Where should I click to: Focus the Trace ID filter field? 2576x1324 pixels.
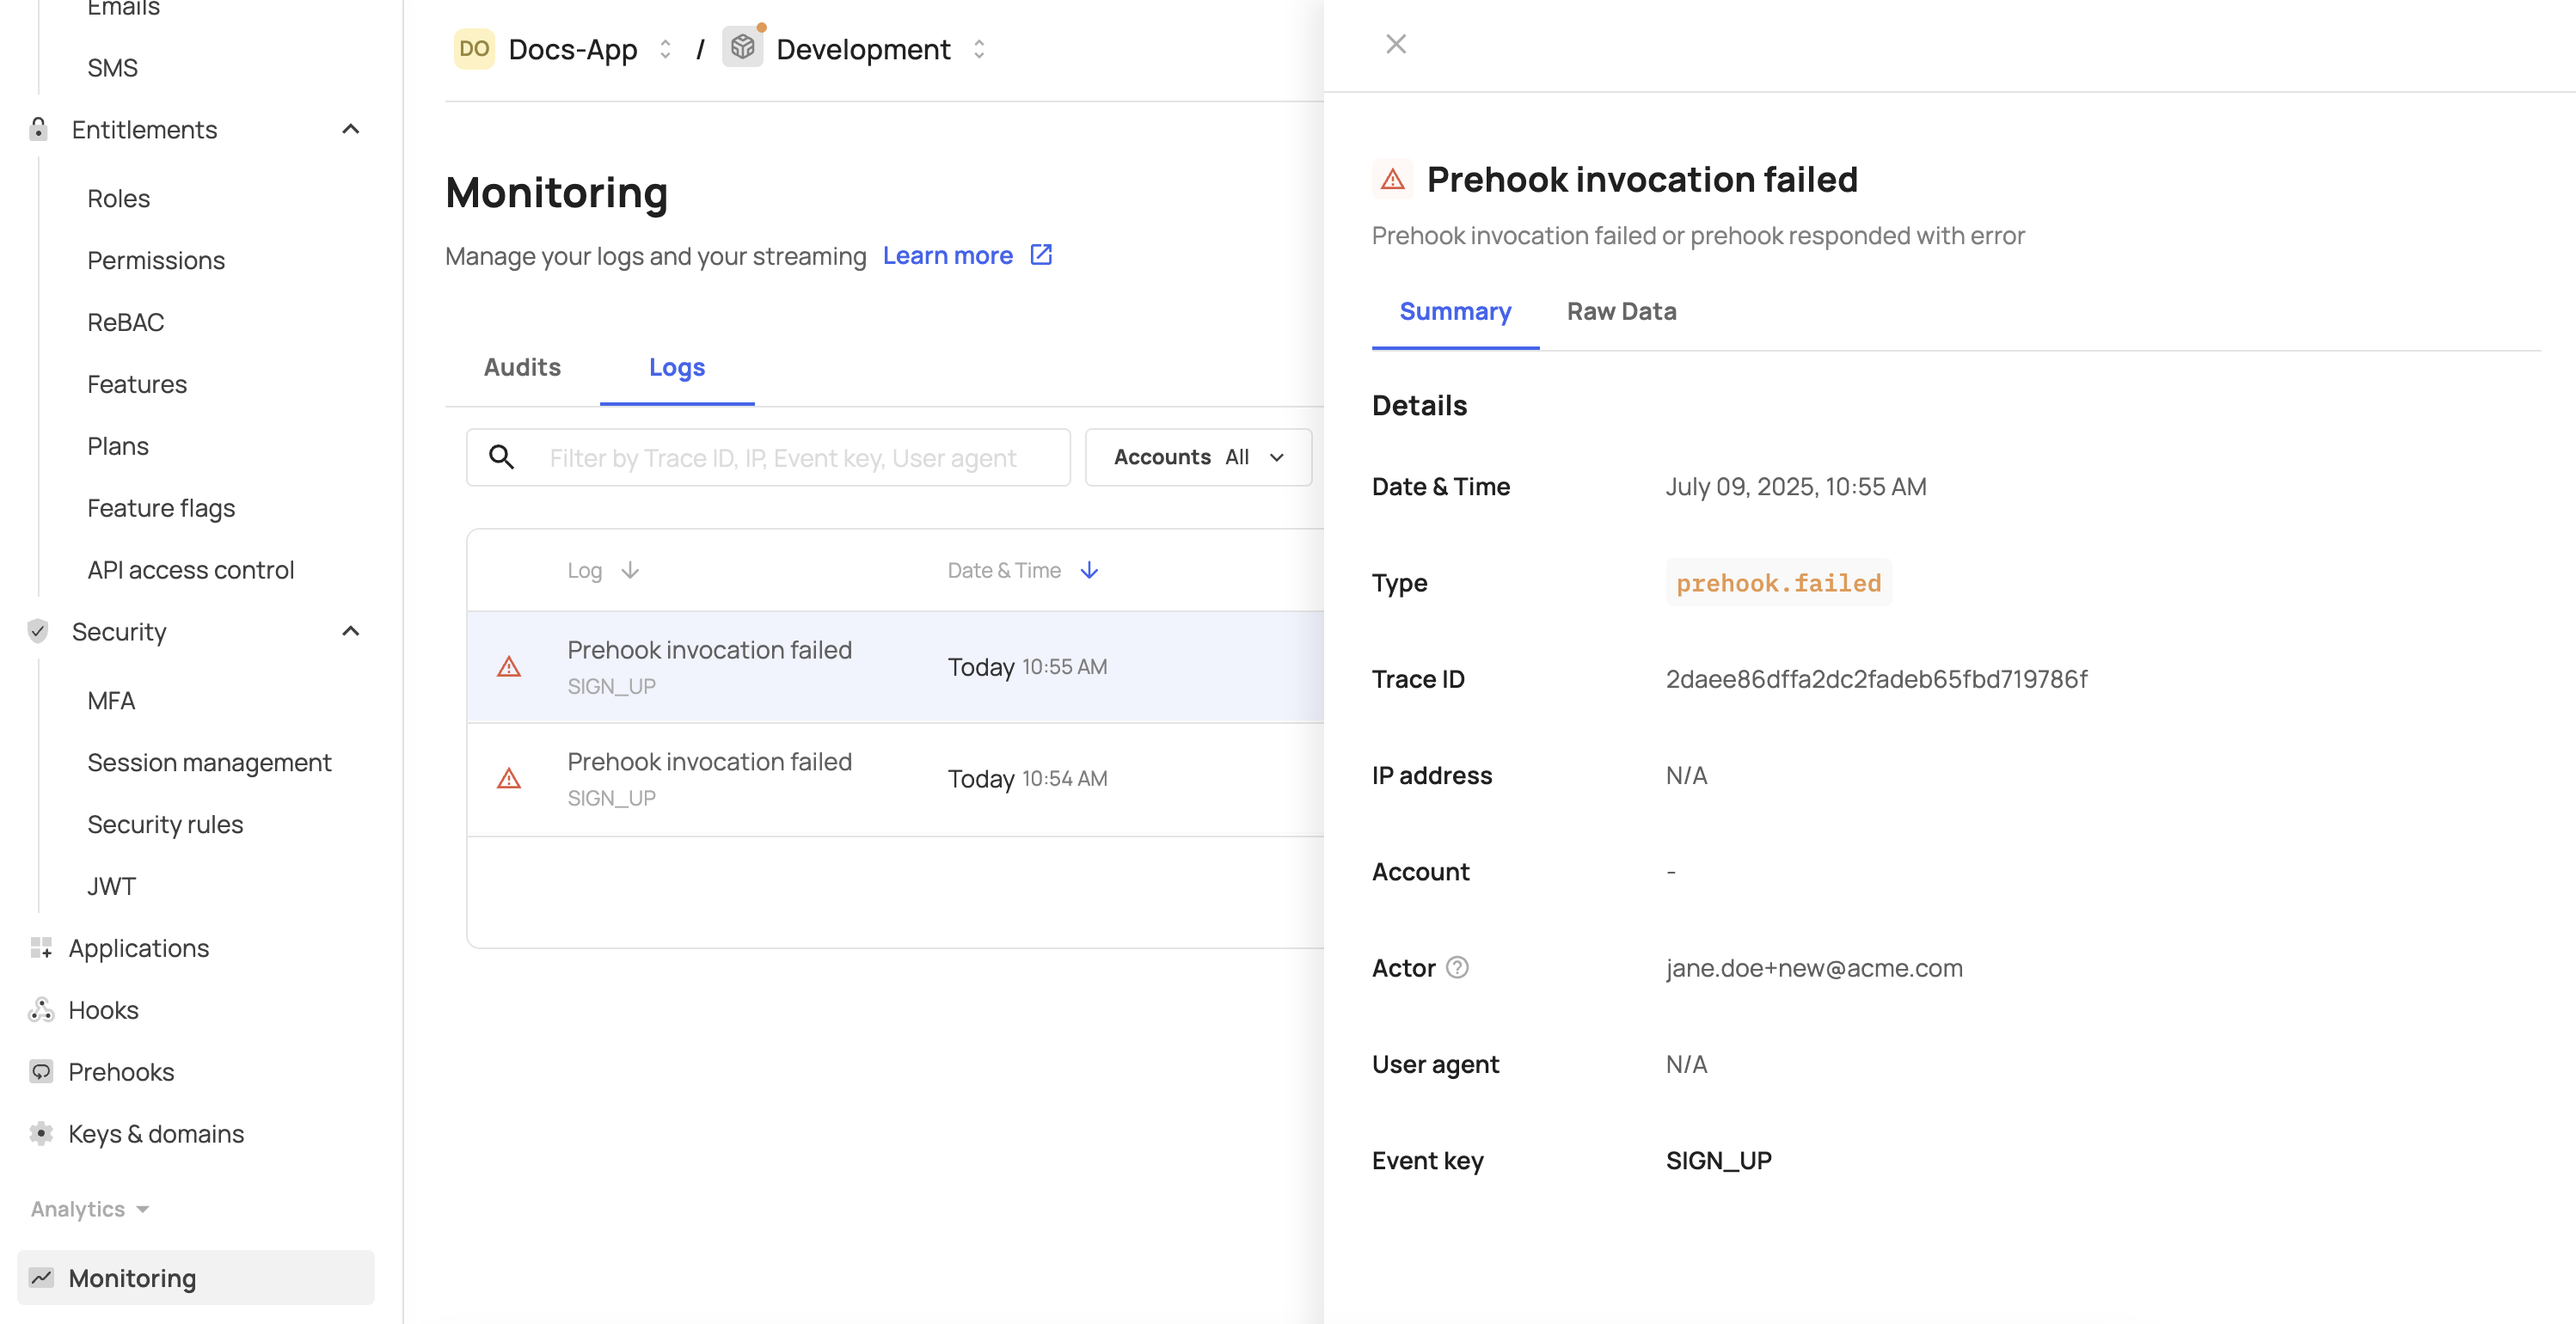click(782, 458)
